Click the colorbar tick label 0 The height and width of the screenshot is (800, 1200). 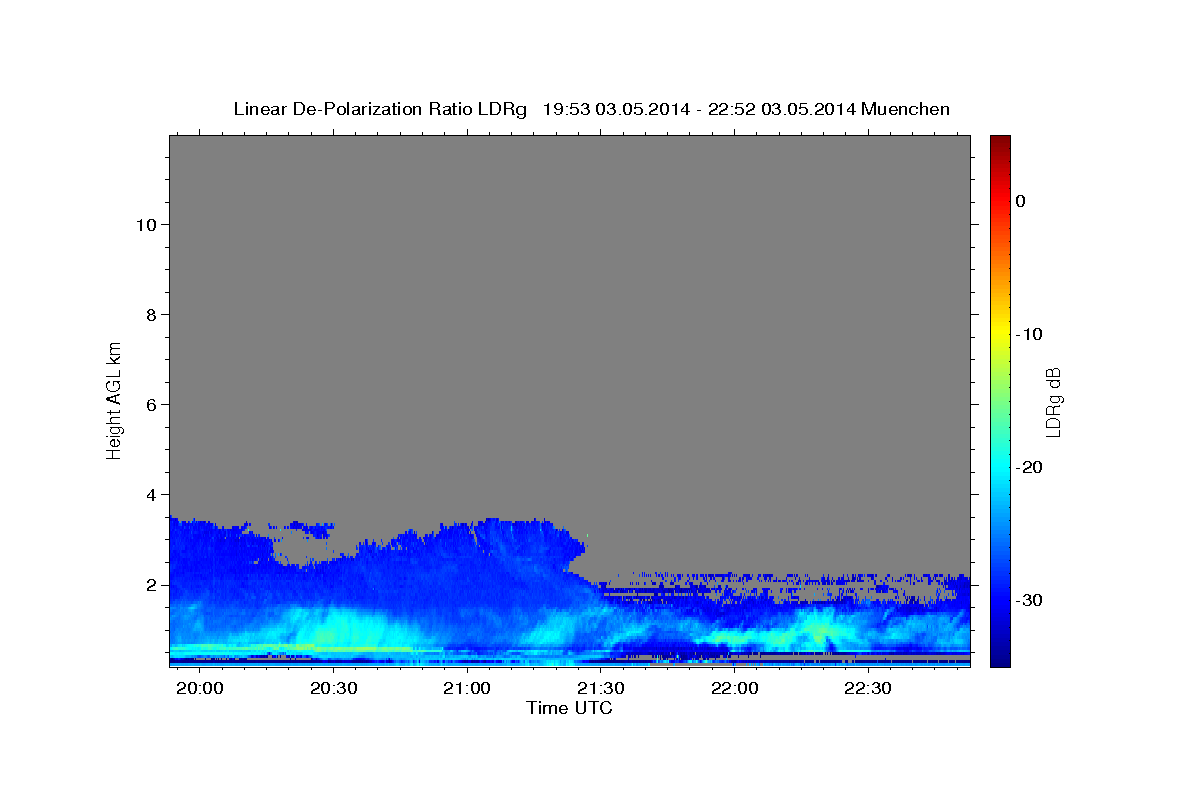pos(1021,201)
